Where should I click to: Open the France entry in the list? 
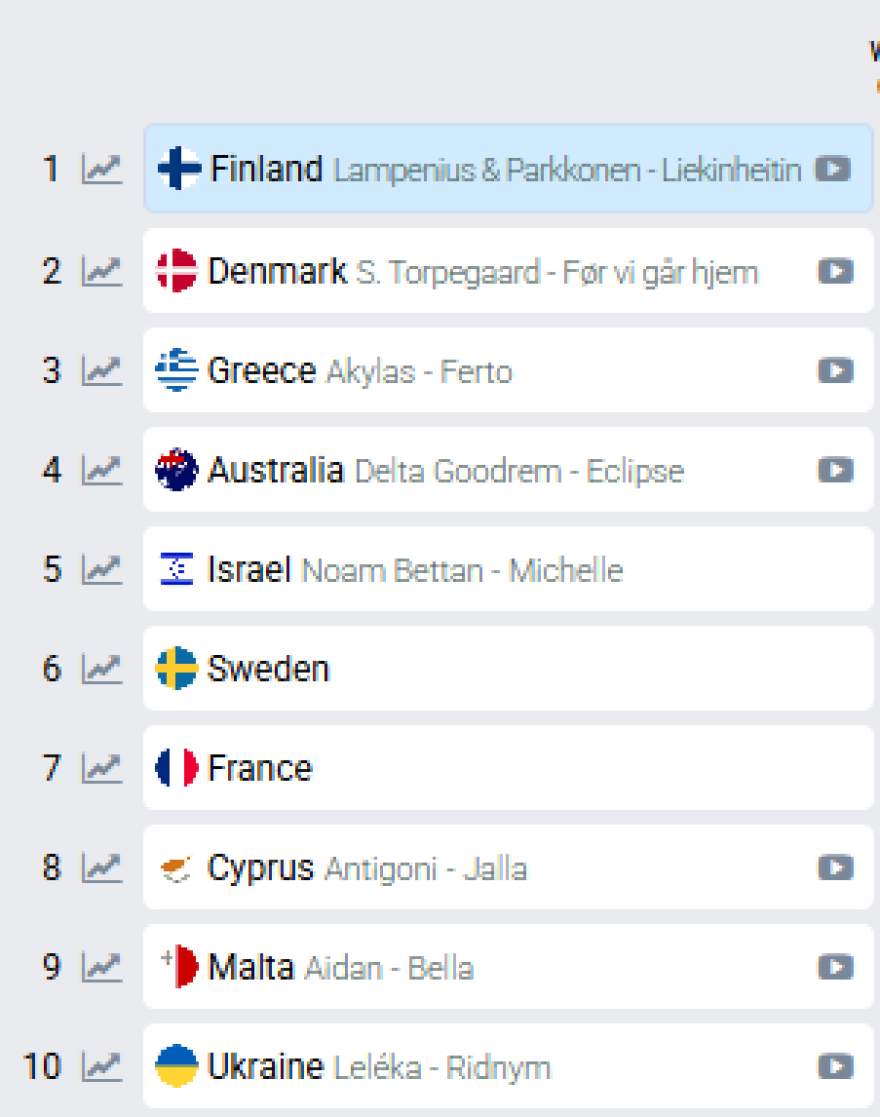500,768
